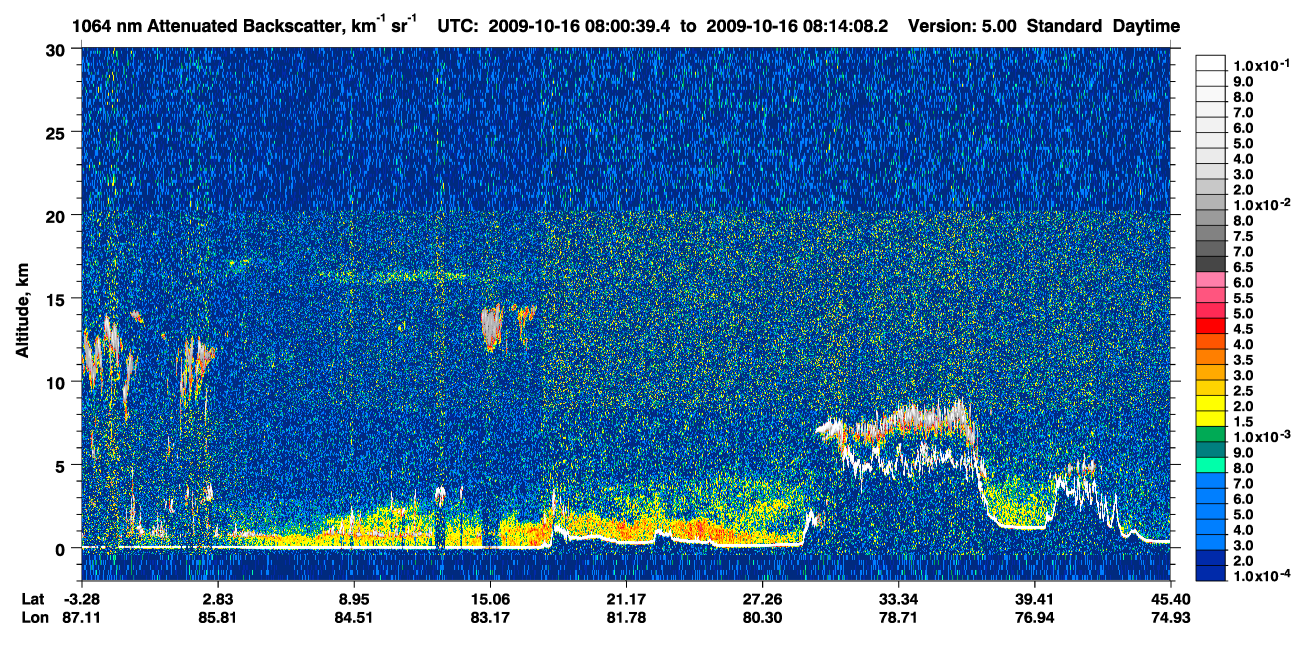Screen dimensions: 1300x667
Task: Click longitude value '74.93'
Action: tap(1170, 617)
